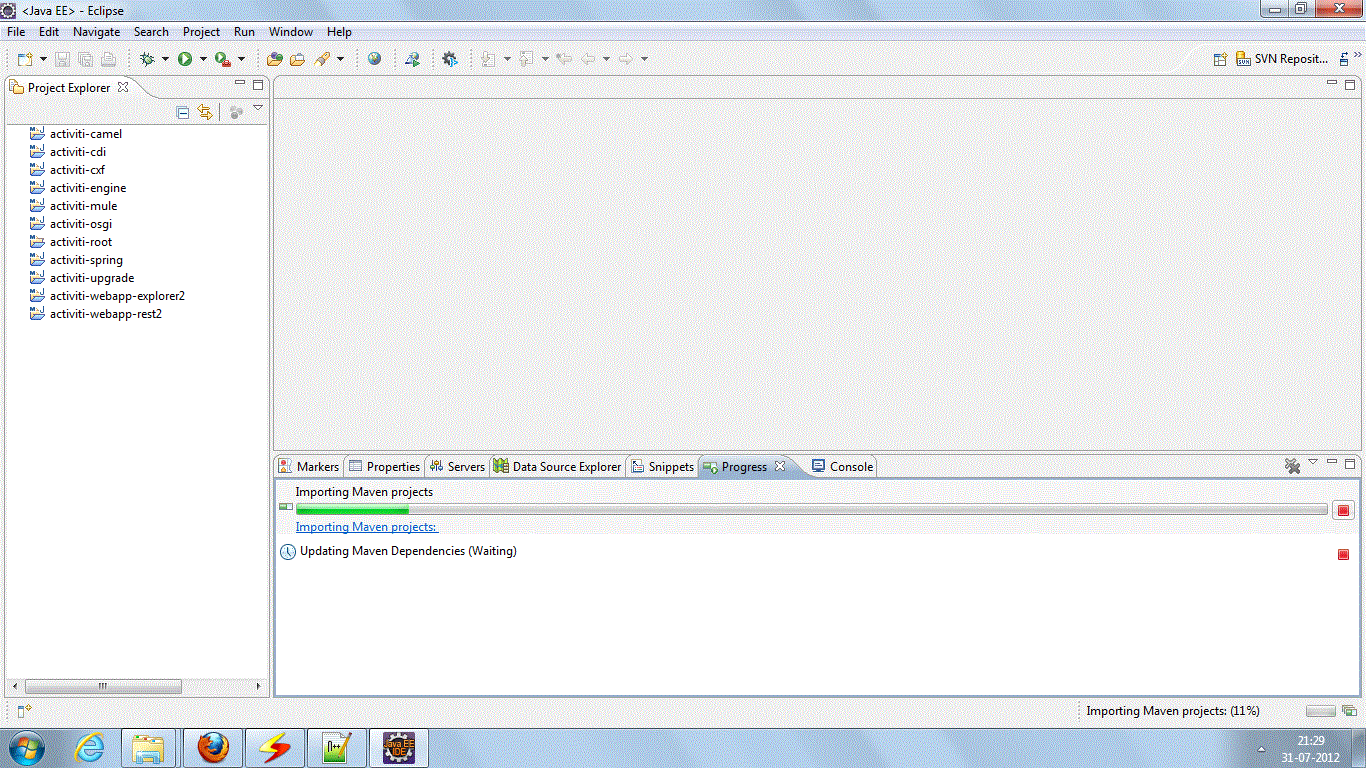This screenshot has width=1366, height=768.
Task: Click Remove All Finished Operations icon
Action: click(x=1292, y=466)
